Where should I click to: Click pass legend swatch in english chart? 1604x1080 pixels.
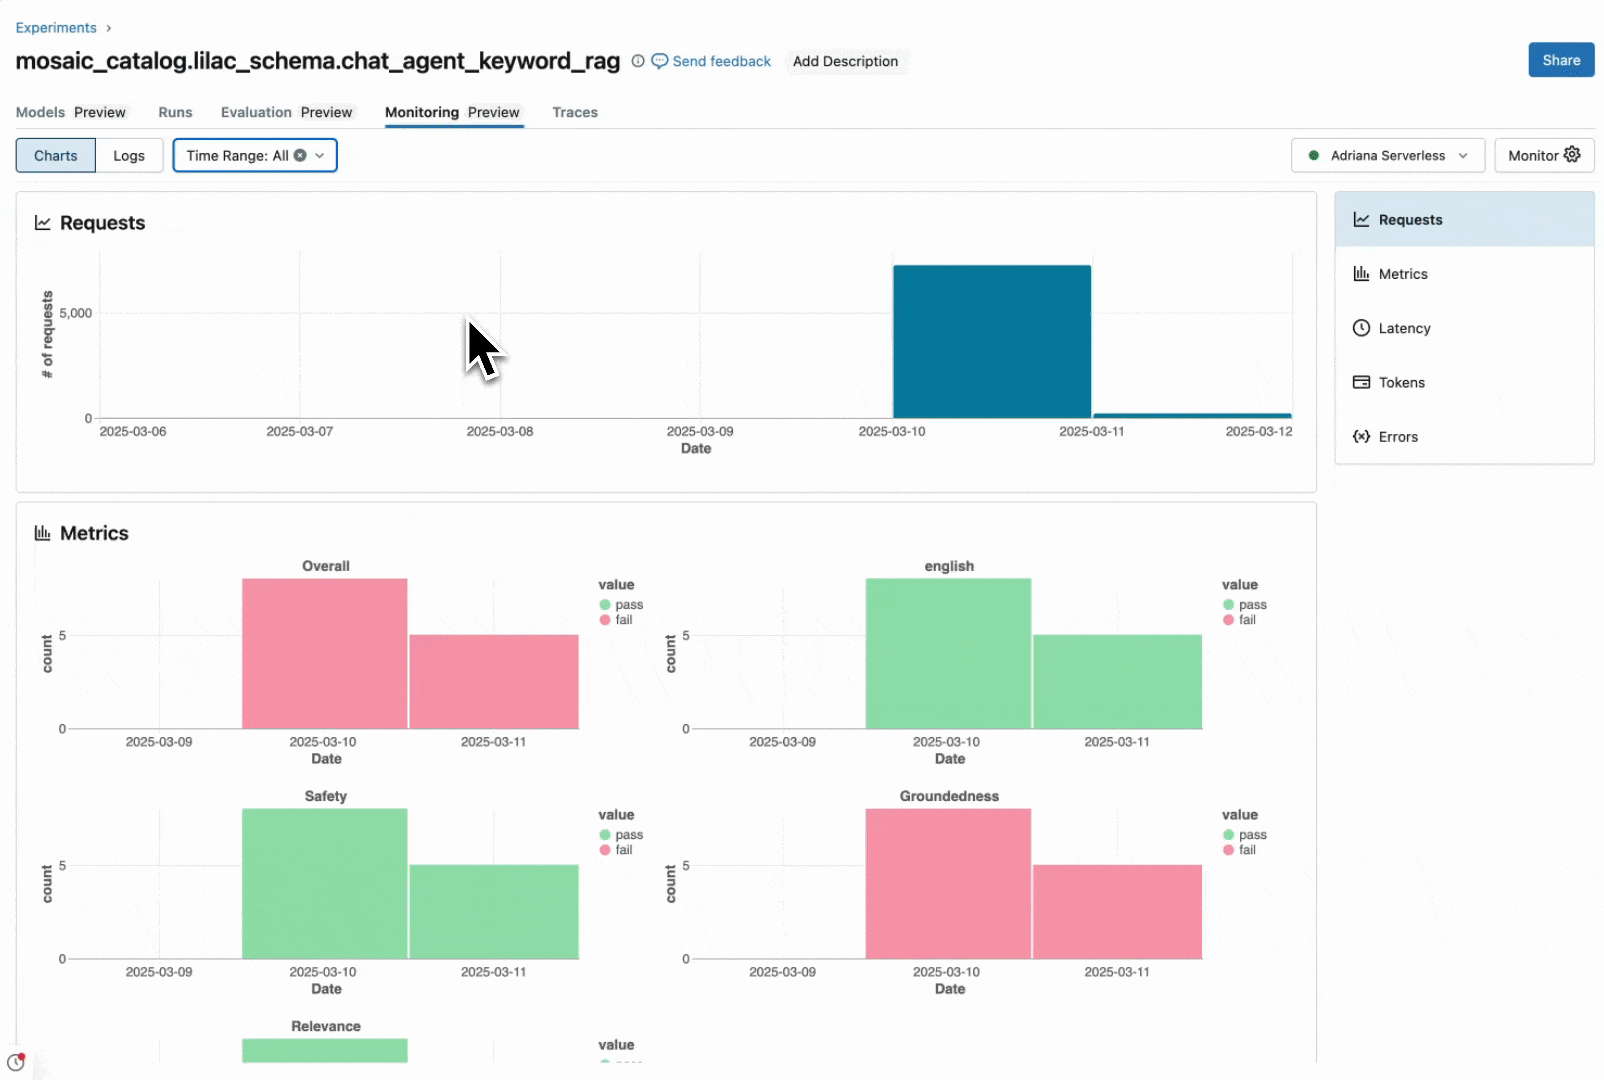(1228, 605)
